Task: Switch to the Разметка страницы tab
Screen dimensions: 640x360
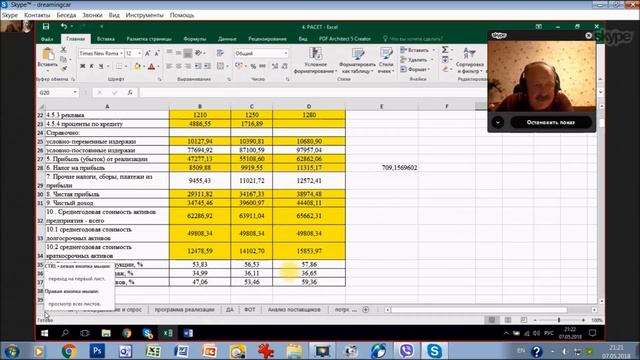Action: (x=149, y=39)
